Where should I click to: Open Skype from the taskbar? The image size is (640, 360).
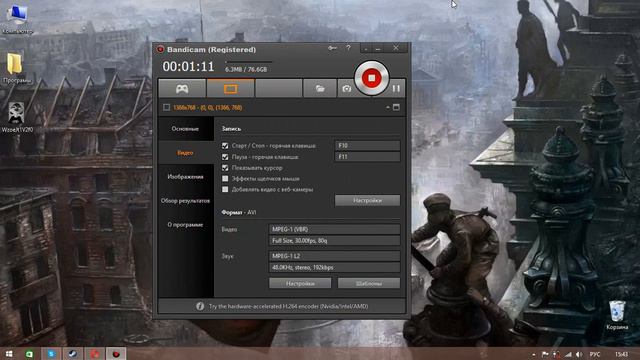[51, 354]
